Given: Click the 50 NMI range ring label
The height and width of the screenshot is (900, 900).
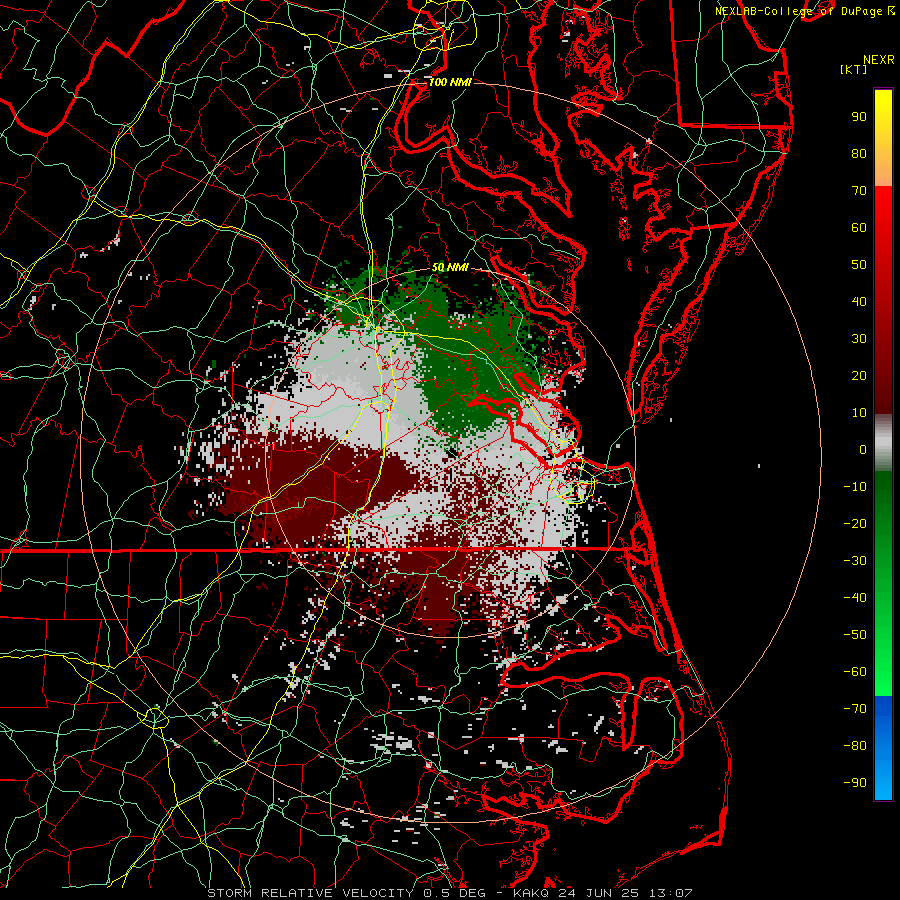Looking at the screenshot, I should click(x=450, y=267).
